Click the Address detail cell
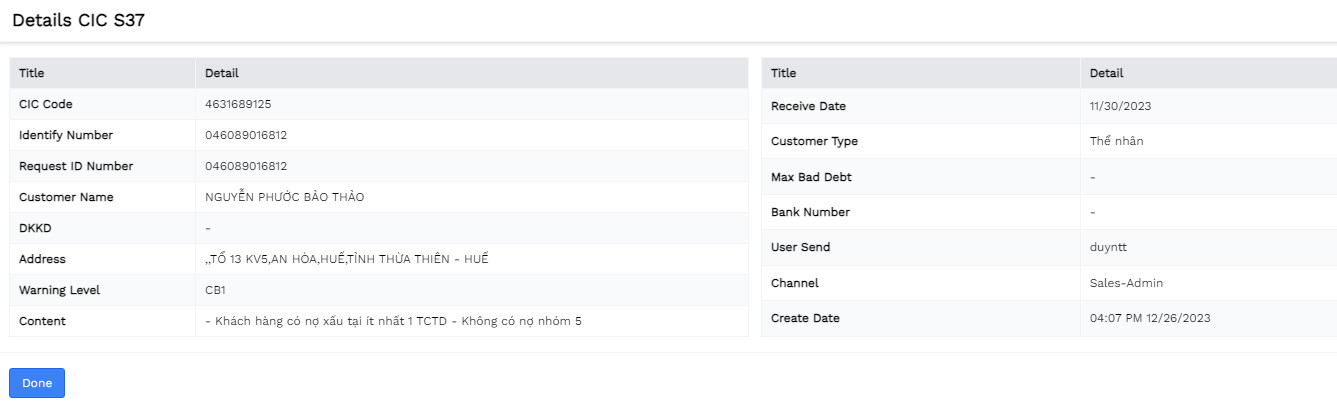The image size is (1337, 411). coord(471,259)
